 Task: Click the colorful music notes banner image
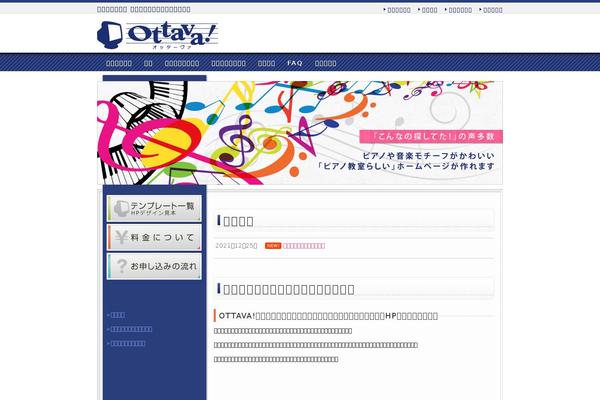click(300, 133)
